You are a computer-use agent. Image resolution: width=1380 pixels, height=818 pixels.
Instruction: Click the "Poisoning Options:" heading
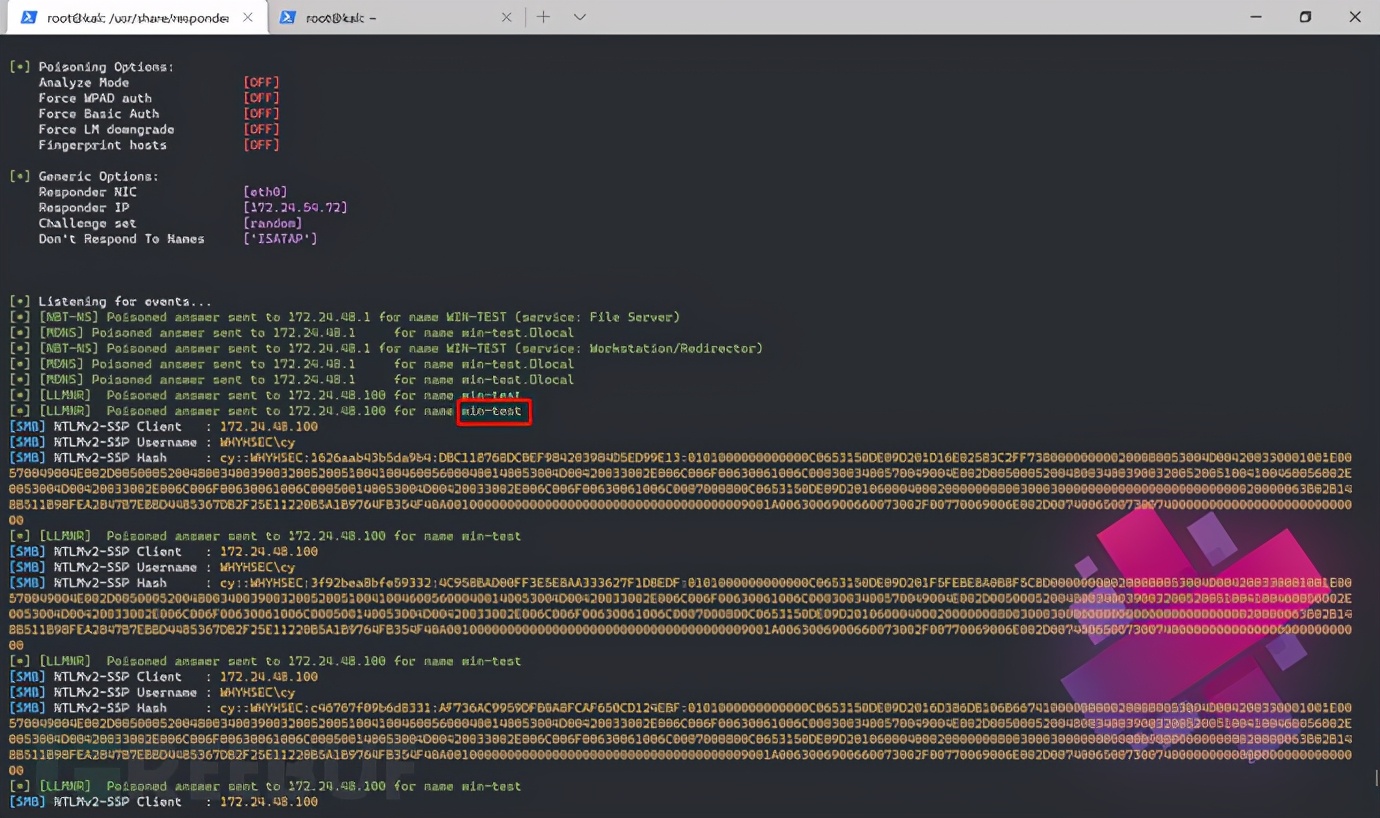click(x=106, y=67)
